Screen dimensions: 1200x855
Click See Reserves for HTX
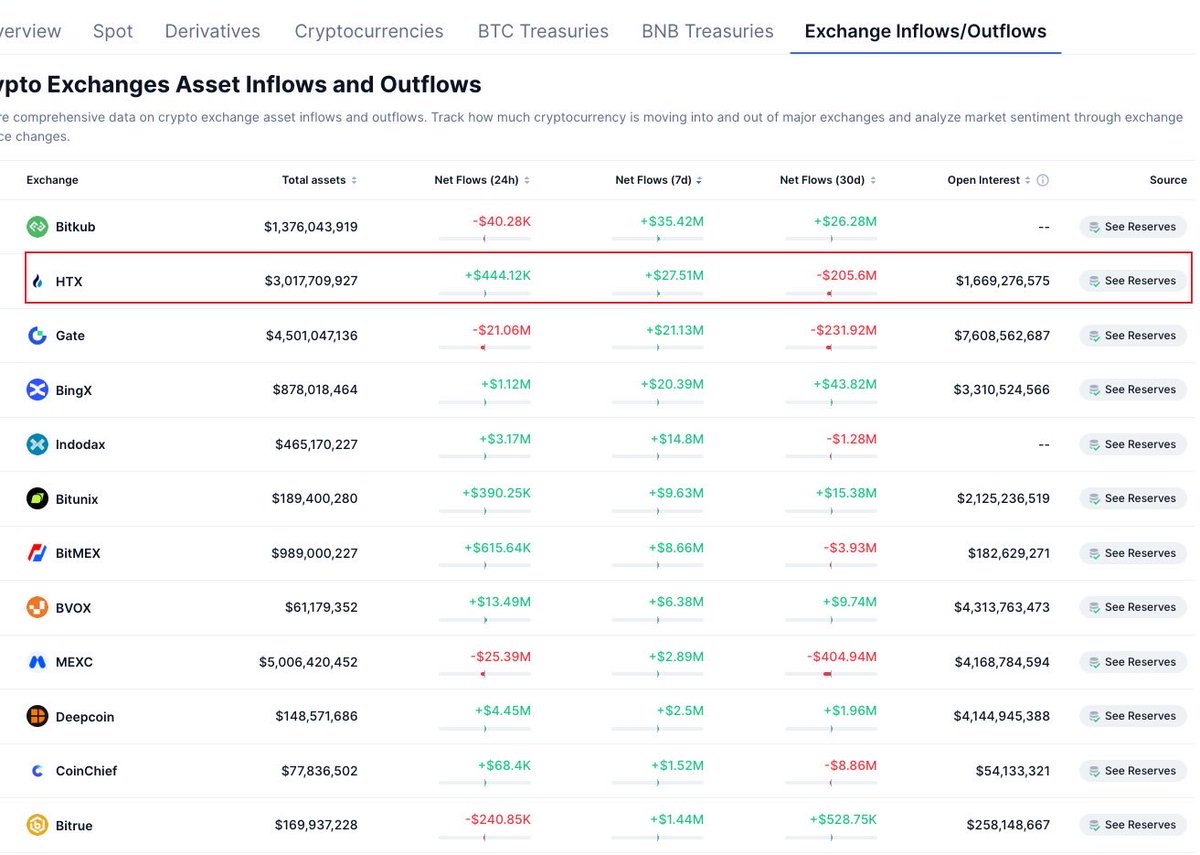(1133, 281)
